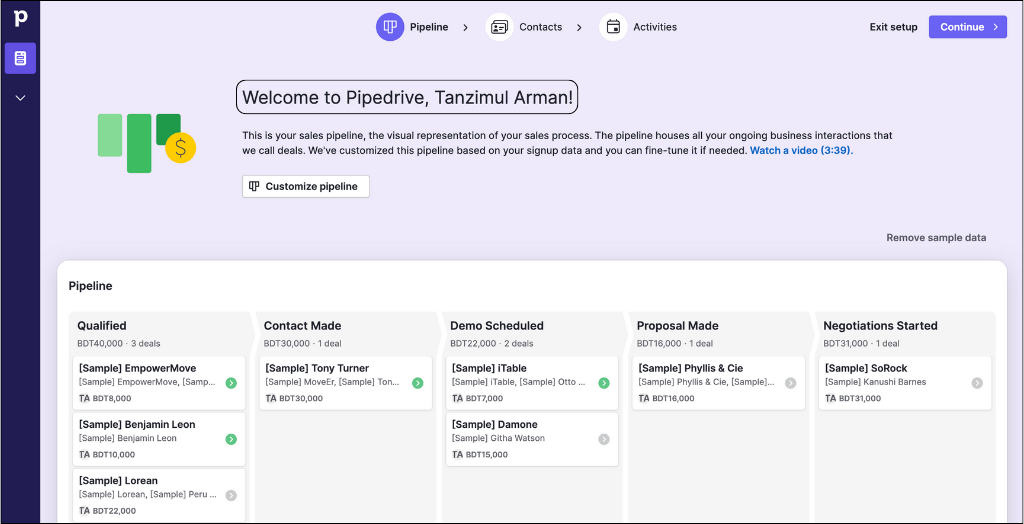Click BDT40,000 · 3 deals summary
The width and height of the screenshot is (1024, 524).
tap(119, 344)
